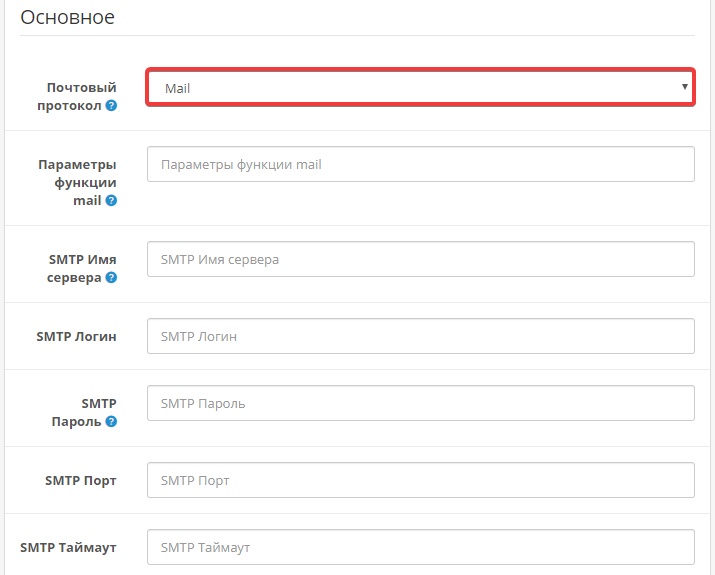The width and height of the screenshot is (715, 575).
Task: Click help icon beside SMTP Пароль label
Action: [111, 422]
